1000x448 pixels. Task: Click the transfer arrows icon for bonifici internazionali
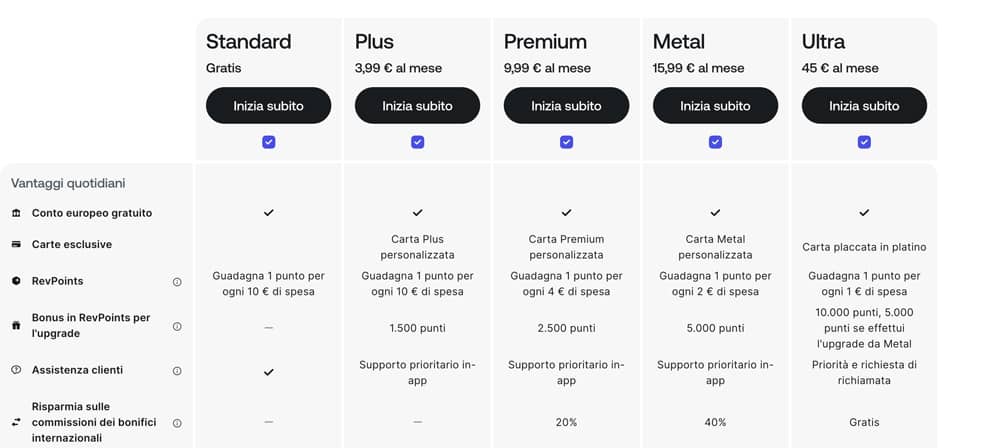(x=16, y=422)
